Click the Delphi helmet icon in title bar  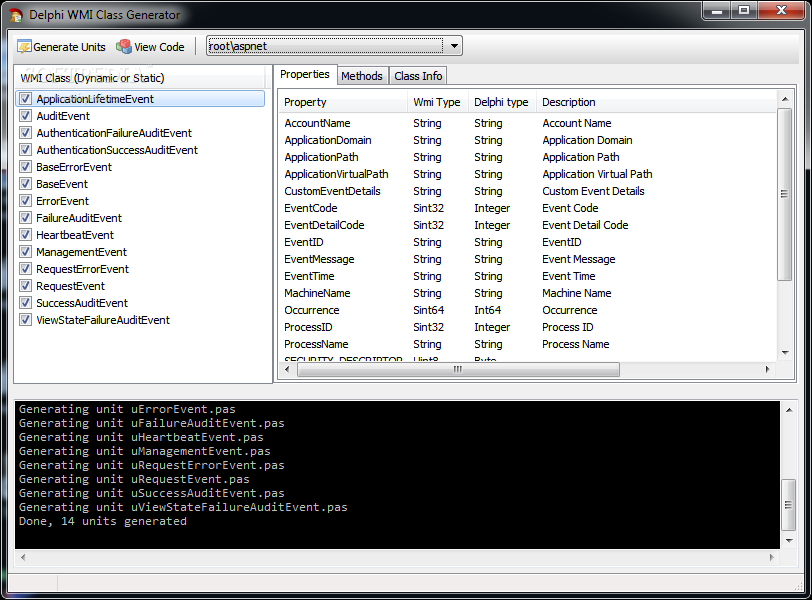(x=16, y=15)
